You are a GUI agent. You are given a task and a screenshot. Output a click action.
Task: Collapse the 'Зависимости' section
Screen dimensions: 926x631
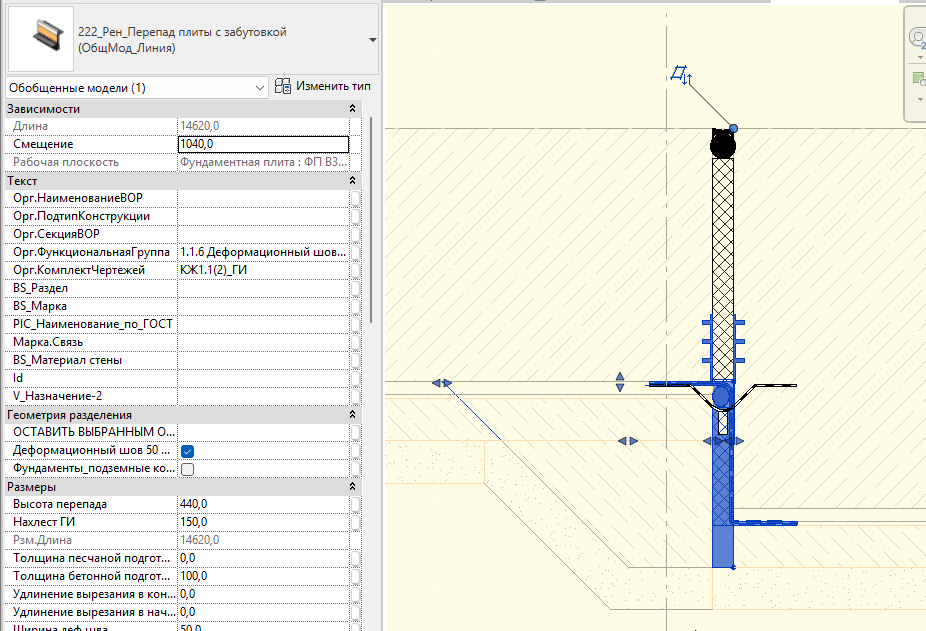tap(352, 109)
